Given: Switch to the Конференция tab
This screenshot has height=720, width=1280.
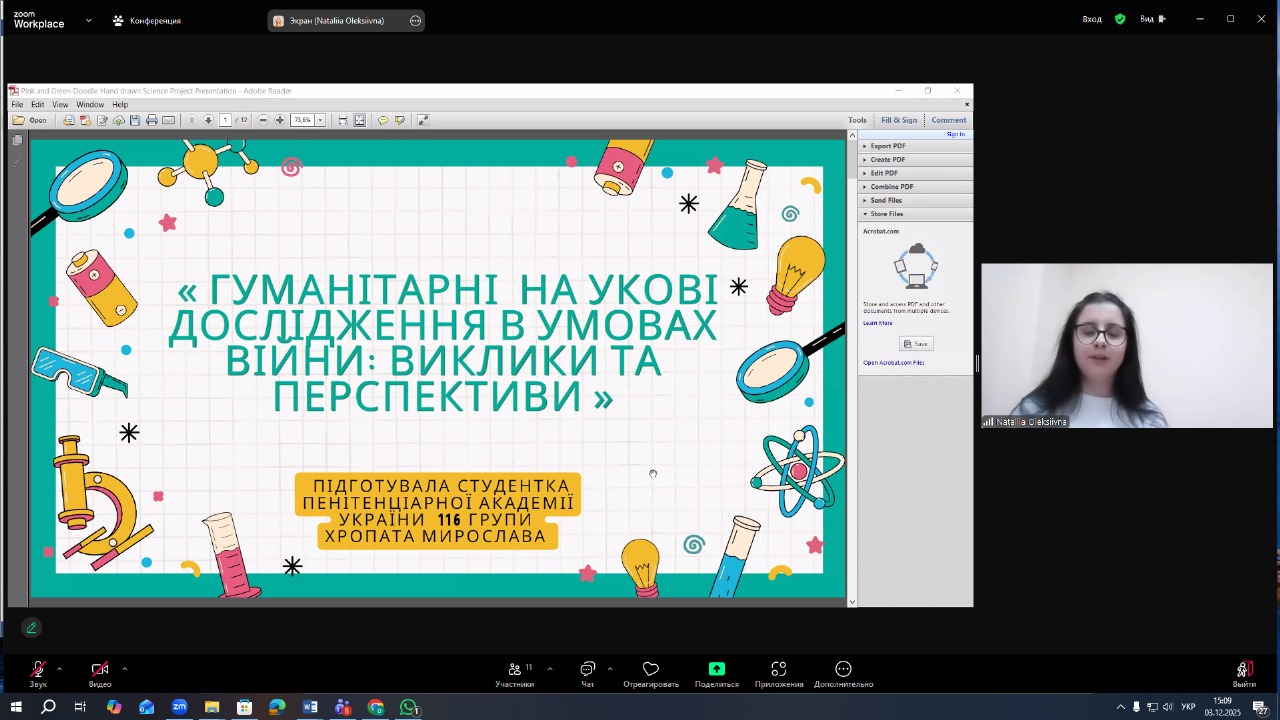Looking at the screenshot, I should click(147, 20).
